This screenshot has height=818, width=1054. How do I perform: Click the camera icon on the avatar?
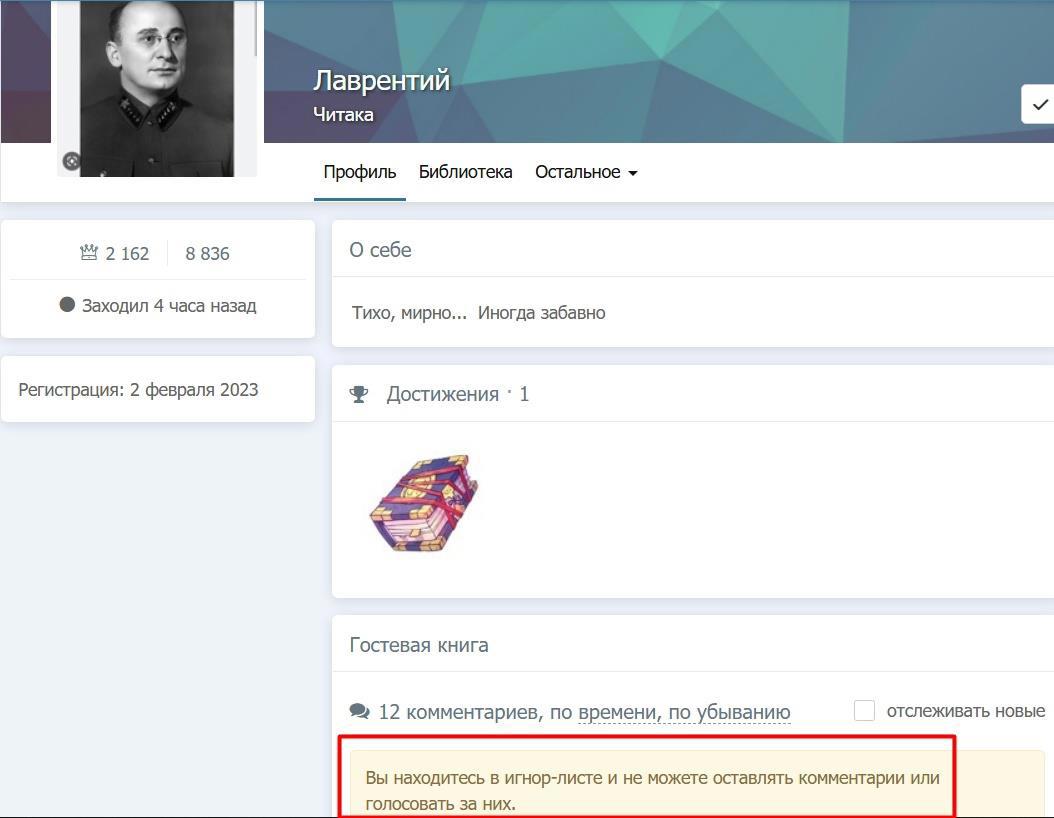pyautogui.click(x=71, y=161)
